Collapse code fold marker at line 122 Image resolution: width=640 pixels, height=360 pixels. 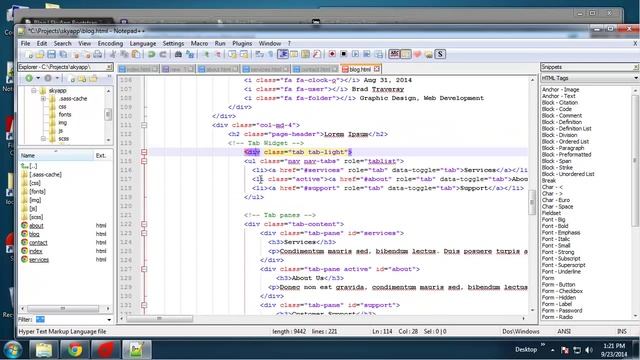[144, 224]
